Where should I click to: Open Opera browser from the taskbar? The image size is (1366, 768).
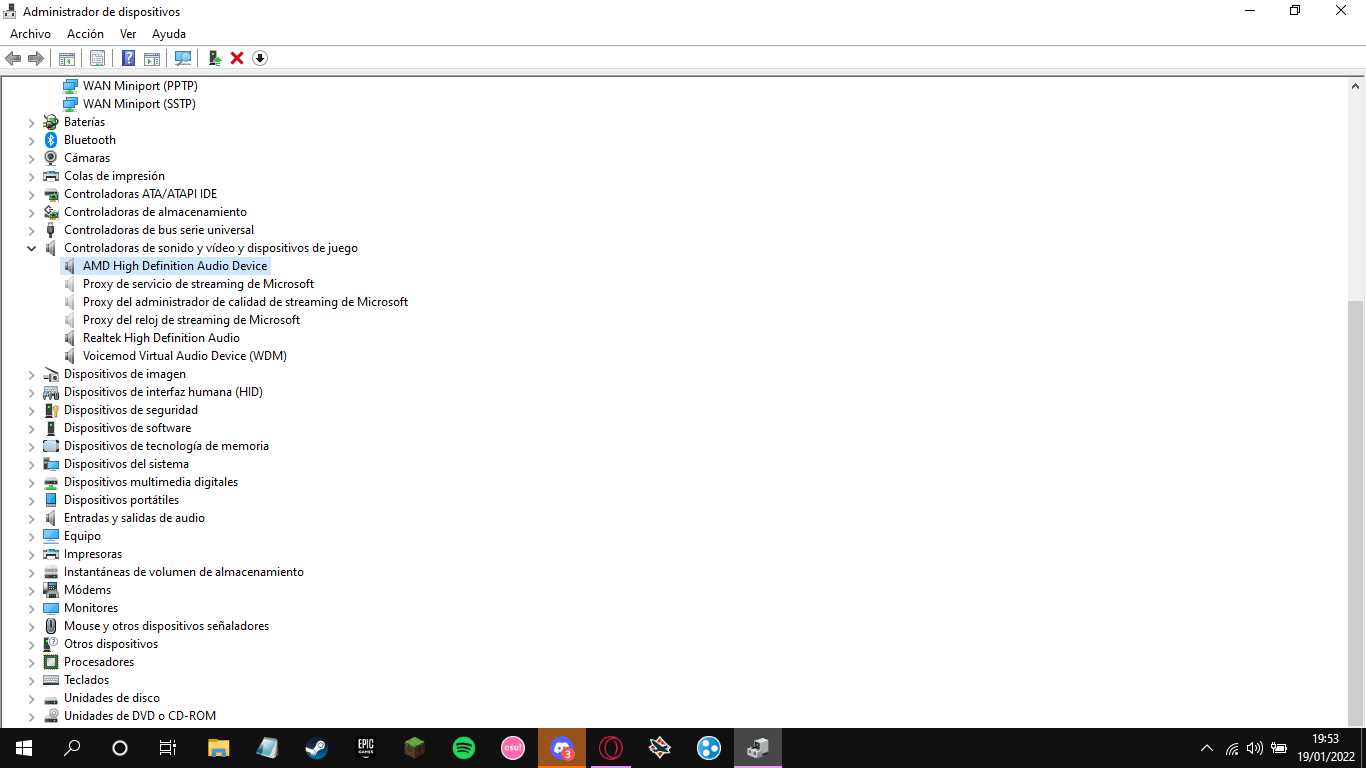(610, 747)
